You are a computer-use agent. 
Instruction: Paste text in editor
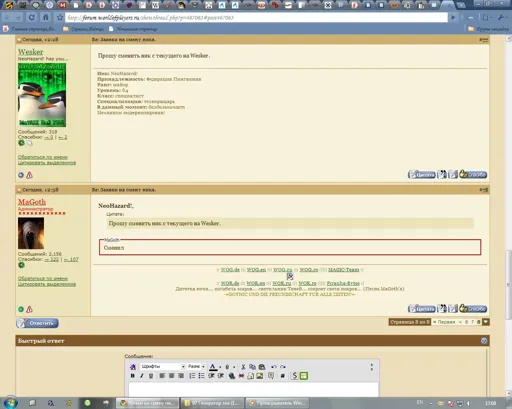(x=262, y=367)
